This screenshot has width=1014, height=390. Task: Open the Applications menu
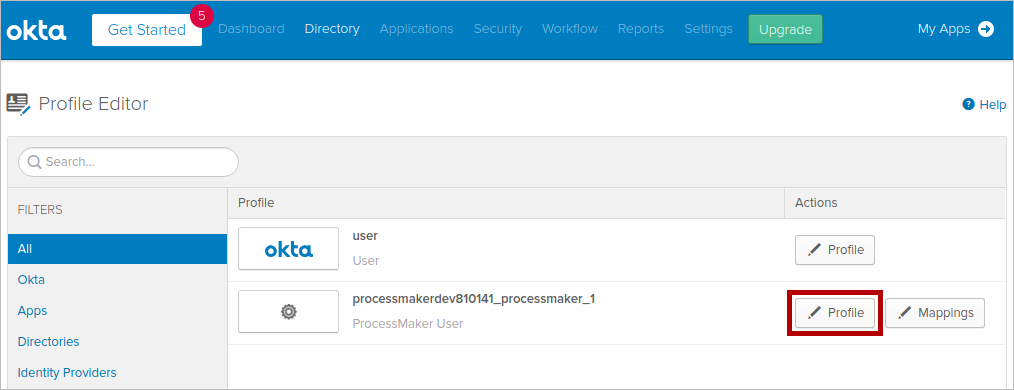416,29
